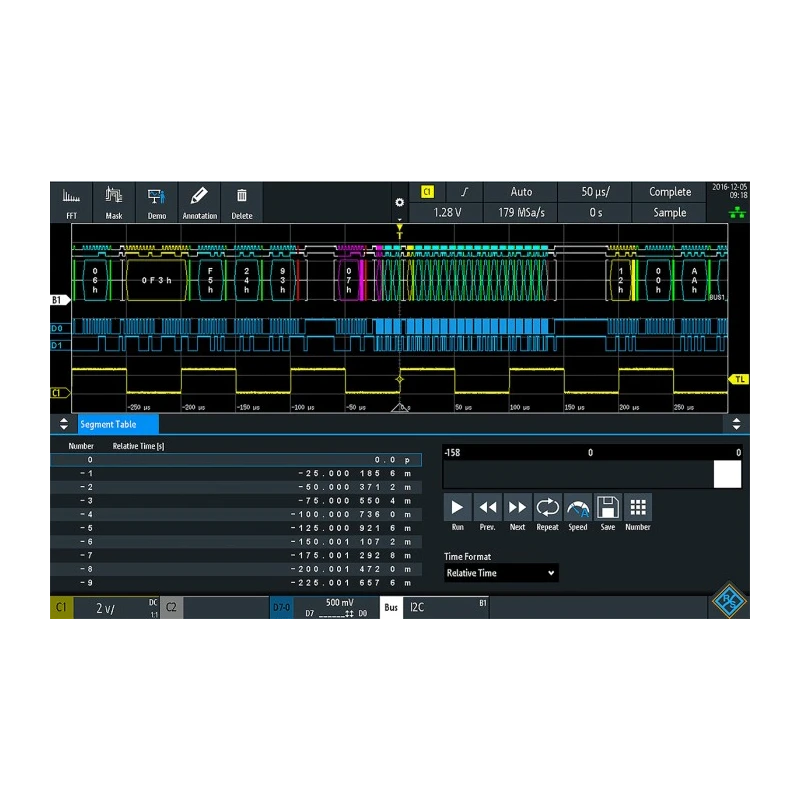The height and width of the screenshot is (800, 800).
Task: Open the Time Format dropdown
Action: click(501, 573)
